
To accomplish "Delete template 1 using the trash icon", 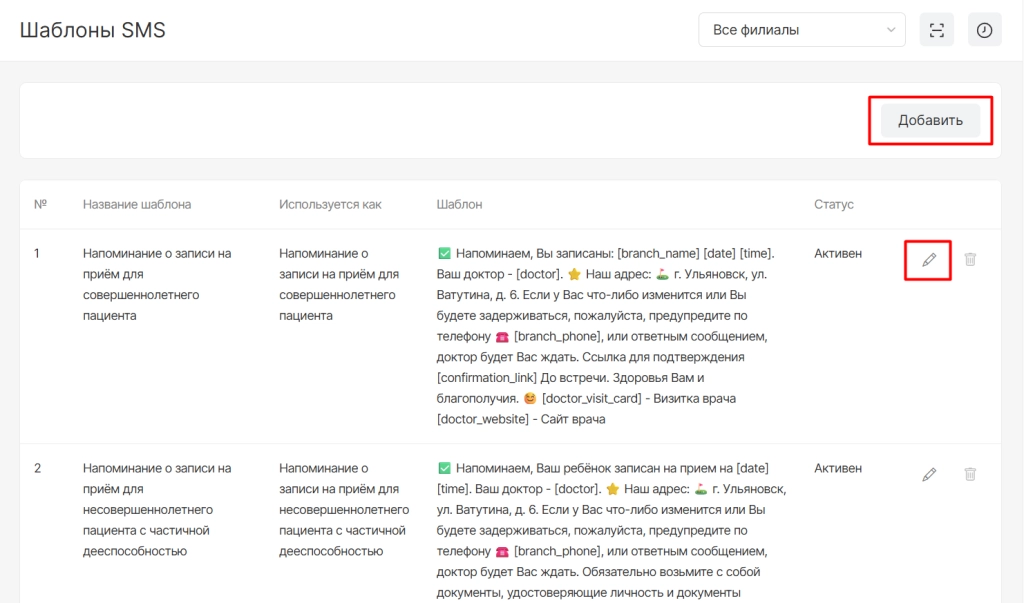I will point(970,260).
